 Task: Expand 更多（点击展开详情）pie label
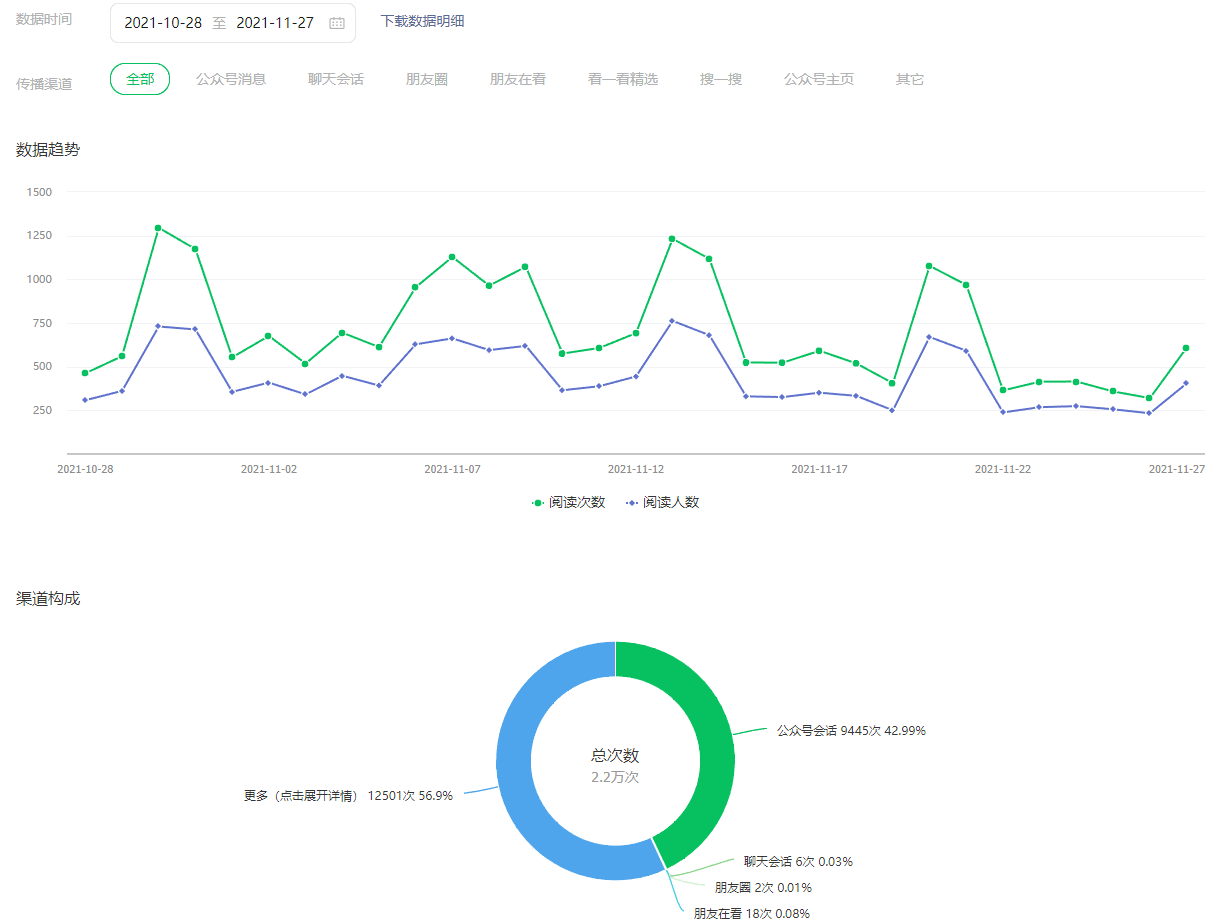(x=348, y=796)
